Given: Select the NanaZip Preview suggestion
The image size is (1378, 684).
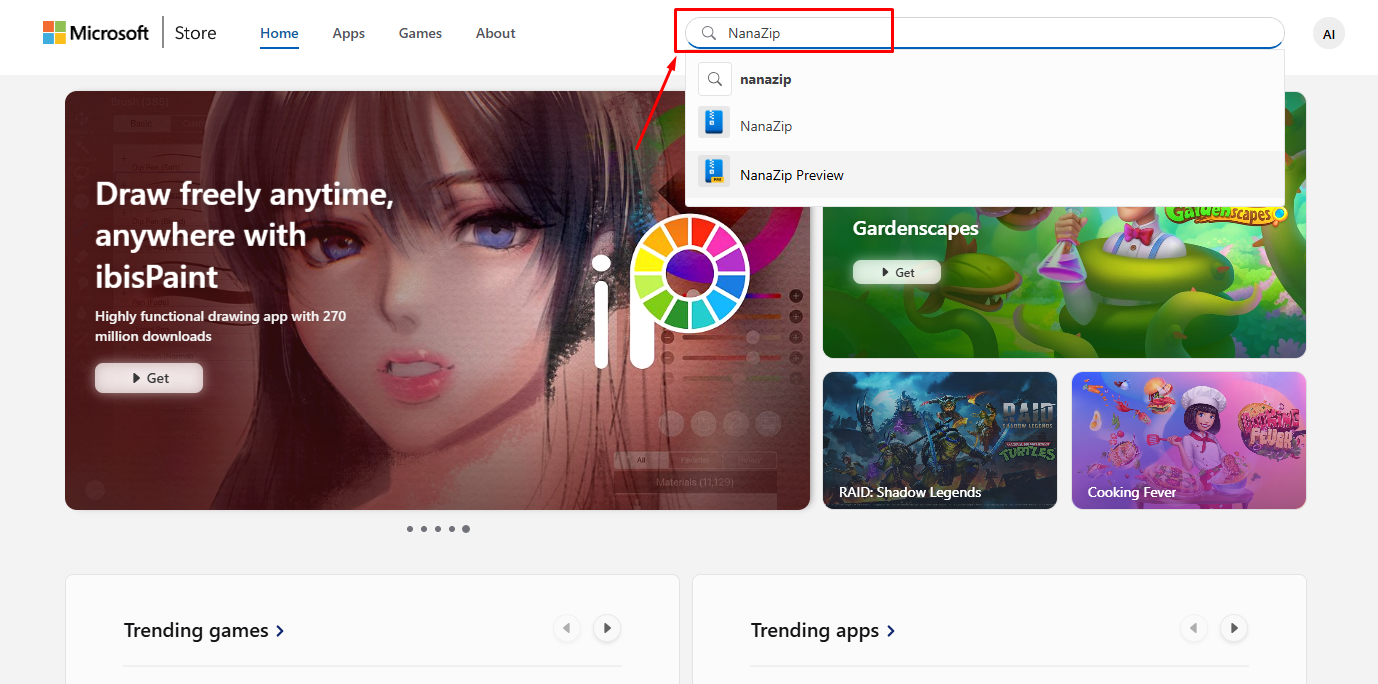Looking at the screenshot, I should coord(791,174).
